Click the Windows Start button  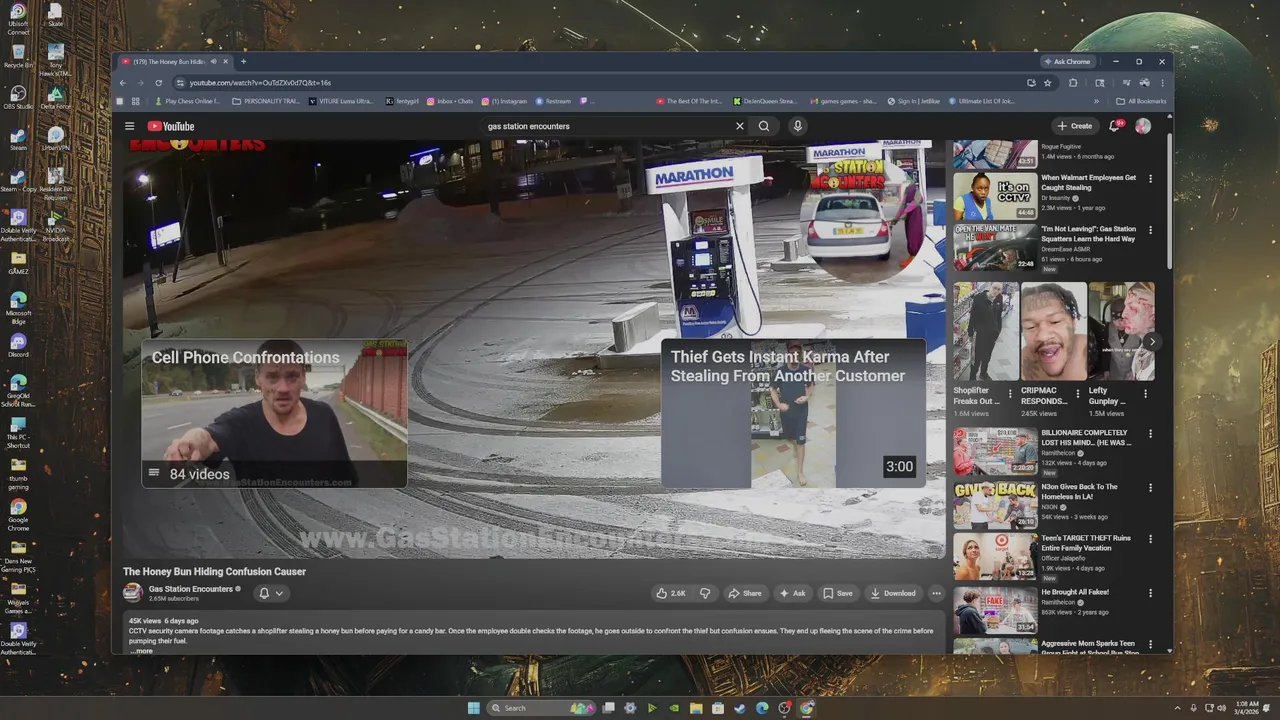474,708
